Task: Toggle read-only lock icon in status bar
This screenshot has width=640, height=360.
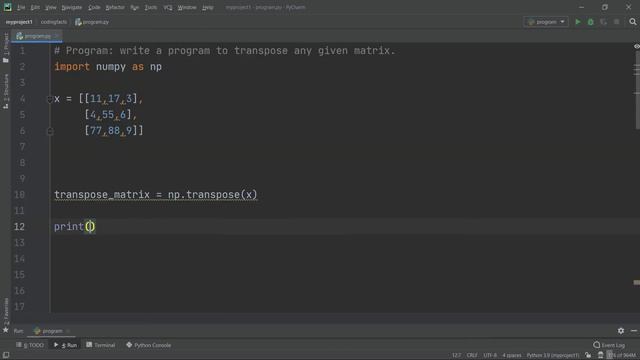Action: pos(588,356)
